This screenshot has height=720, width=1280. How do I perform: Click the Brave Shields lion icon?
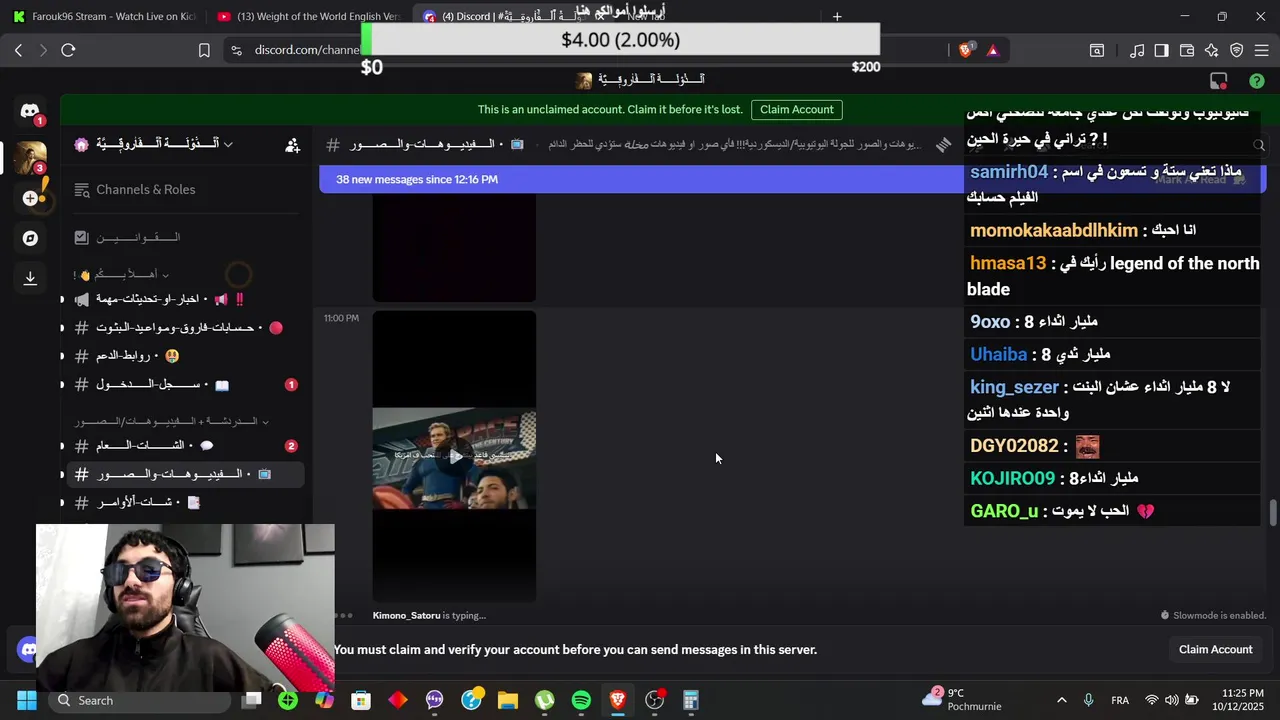[965, 50]
